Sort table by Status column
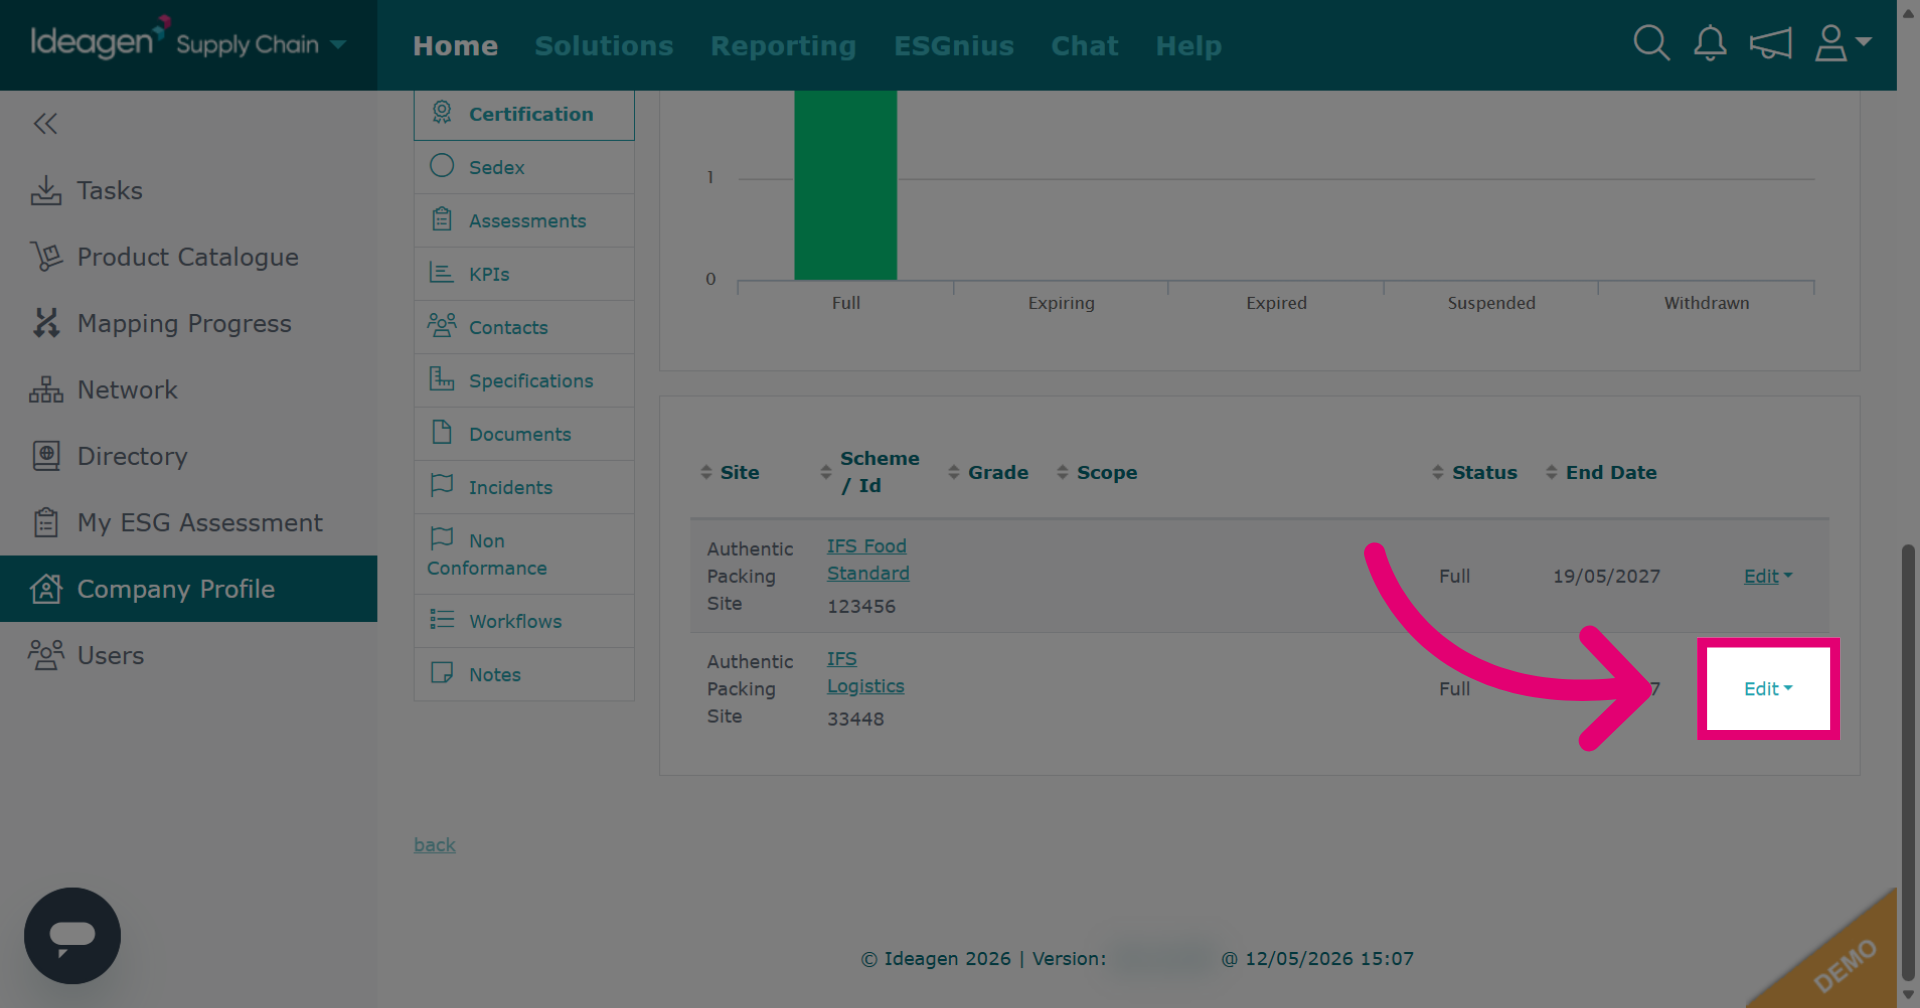 click(1474, 472)
